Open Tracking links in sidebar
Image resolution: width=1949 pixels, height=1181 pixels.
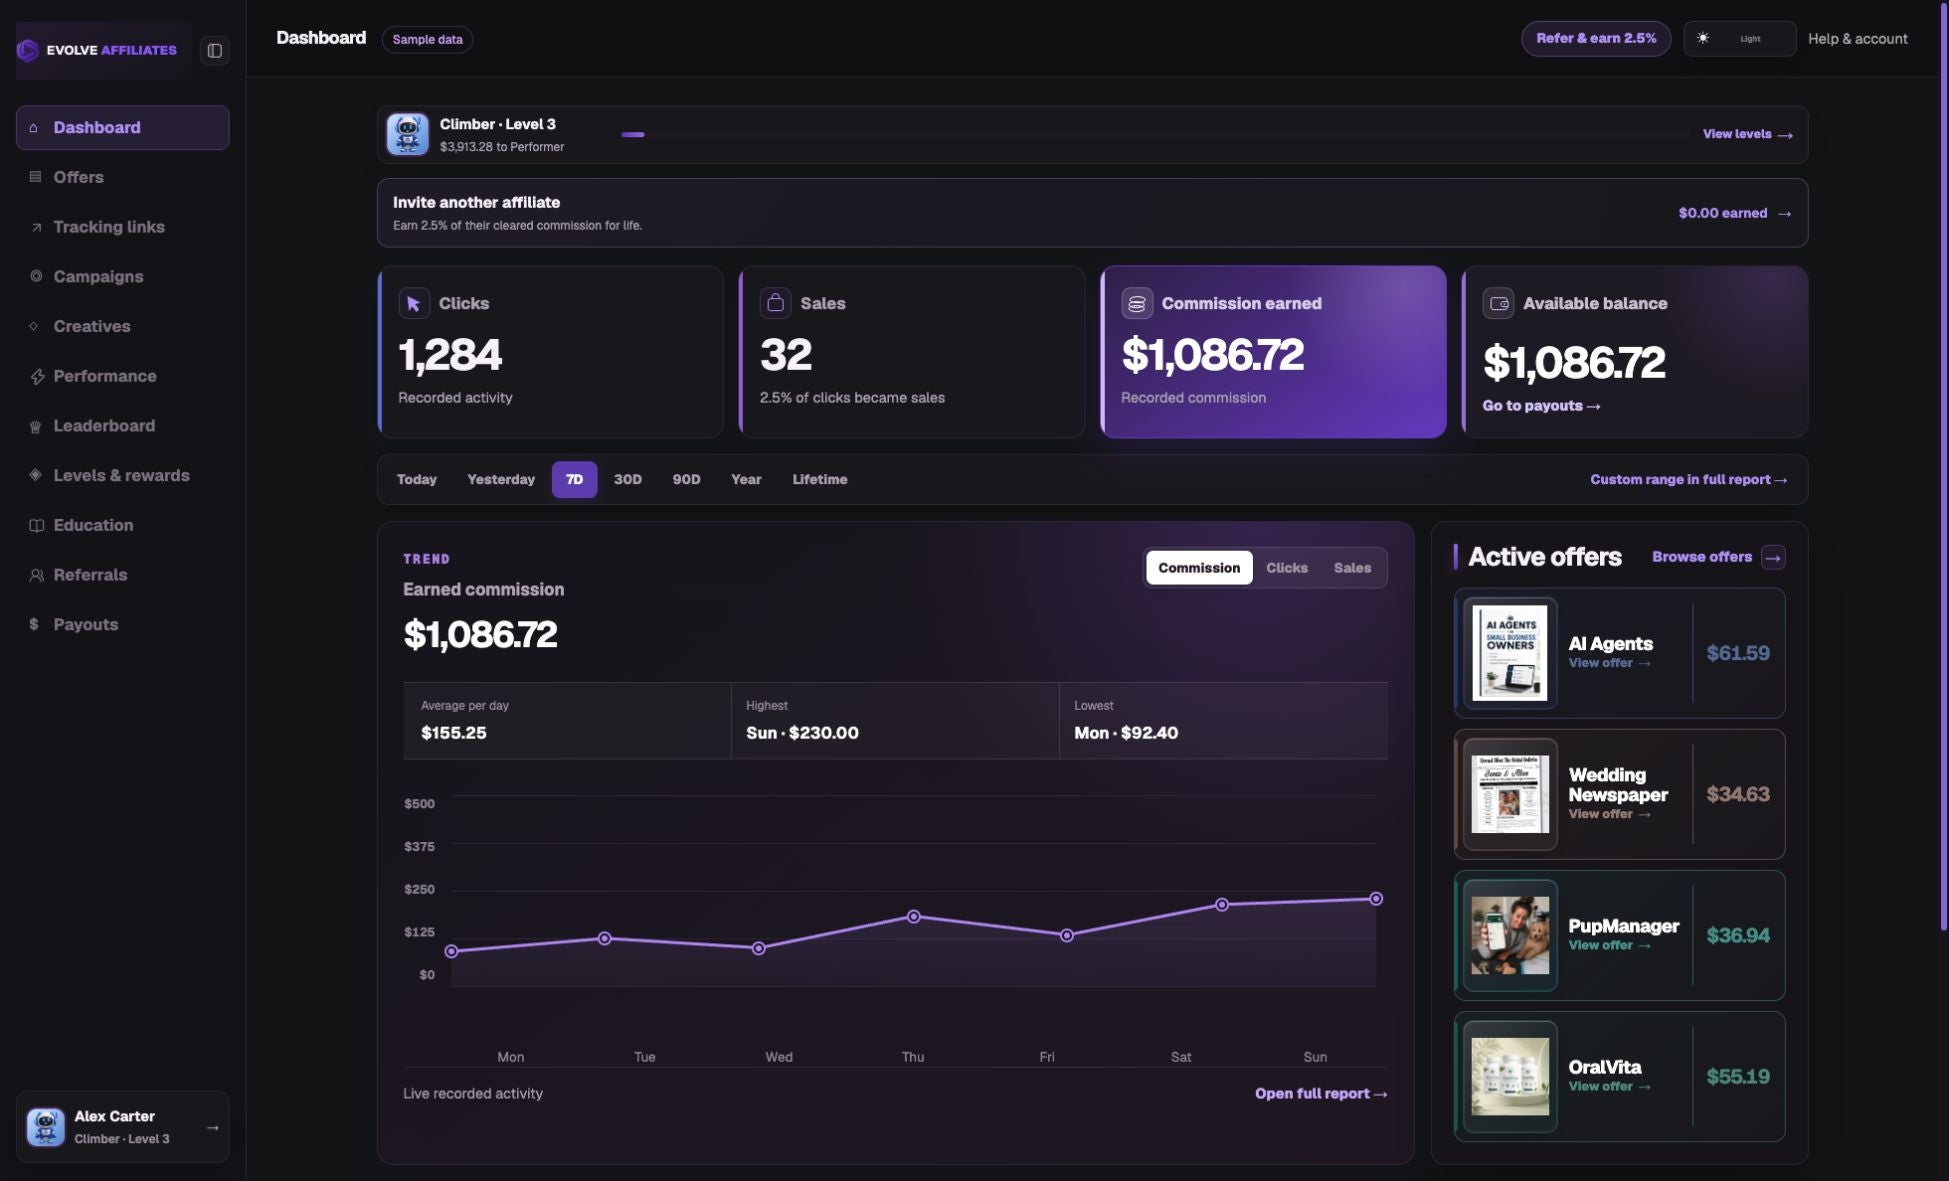click(123, 227)
